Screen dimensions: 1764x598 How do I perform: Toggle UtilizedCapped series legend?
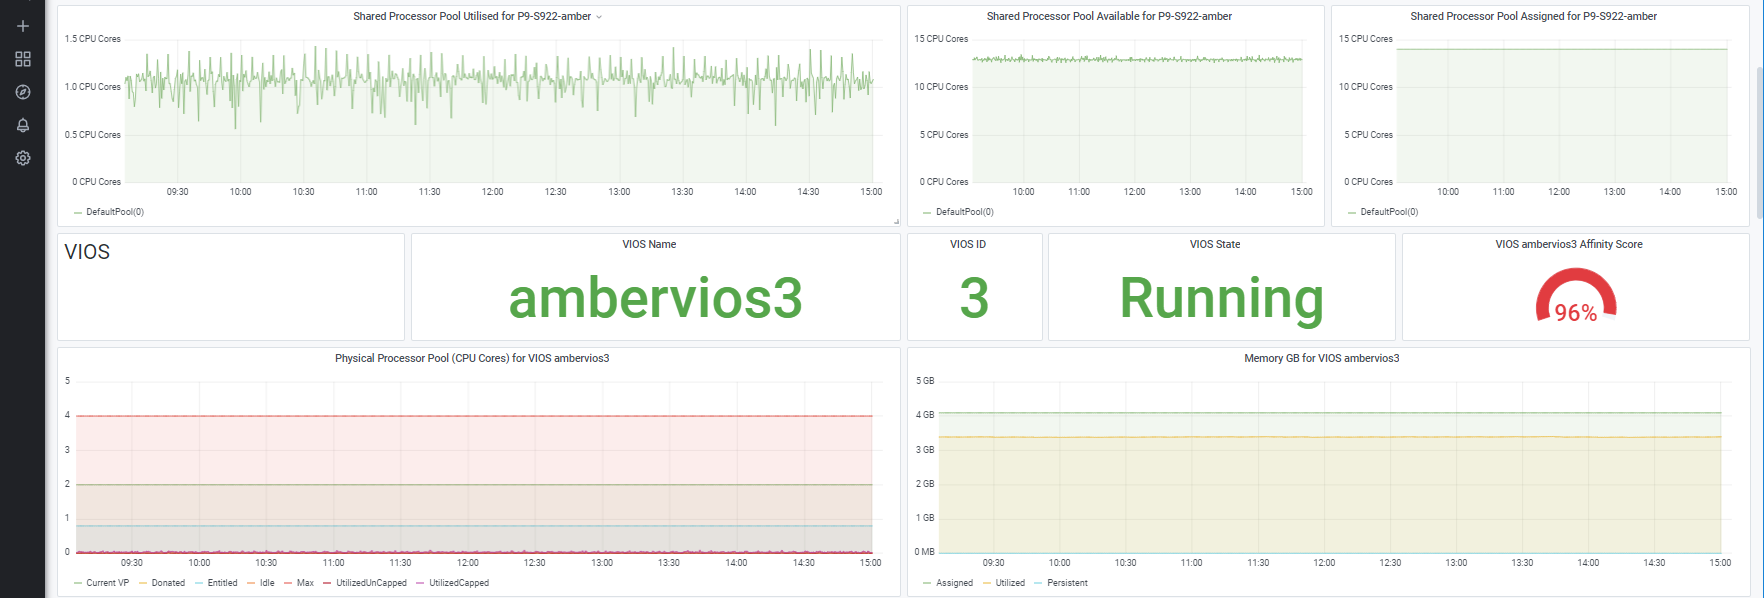(459, 583)
